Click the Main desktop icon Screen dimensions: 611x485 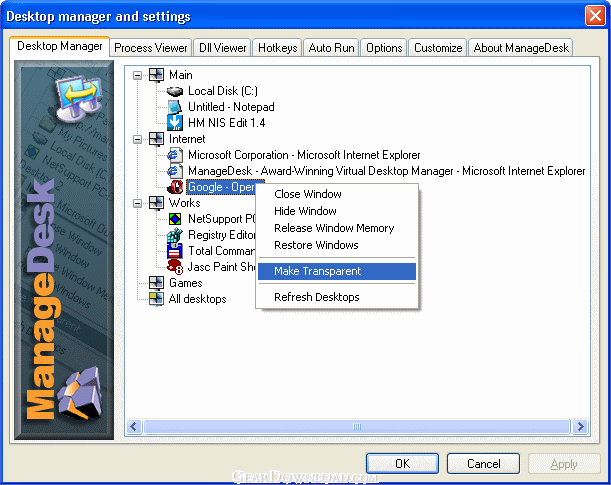[156, 75]
